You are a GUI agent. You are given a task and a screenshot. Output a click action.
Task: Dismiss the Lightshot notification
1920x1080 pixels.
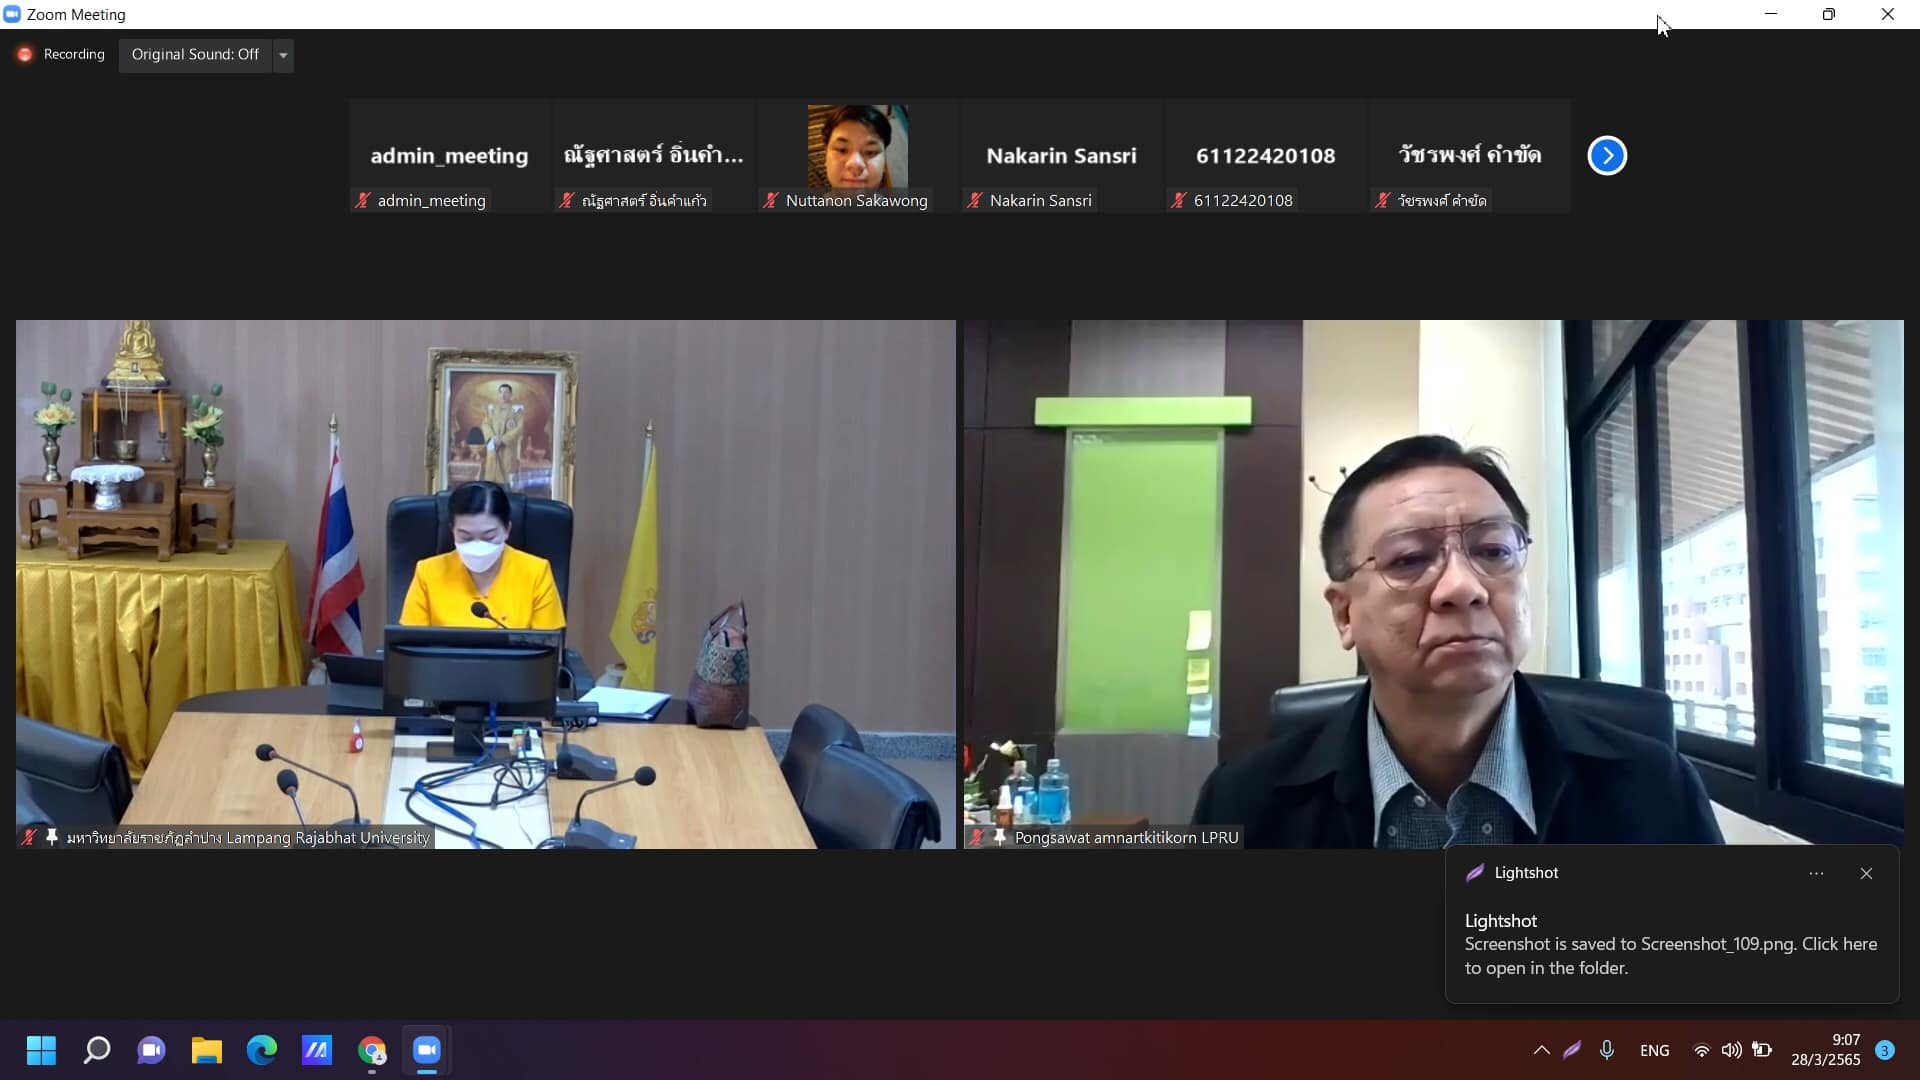coord(1866,873)
